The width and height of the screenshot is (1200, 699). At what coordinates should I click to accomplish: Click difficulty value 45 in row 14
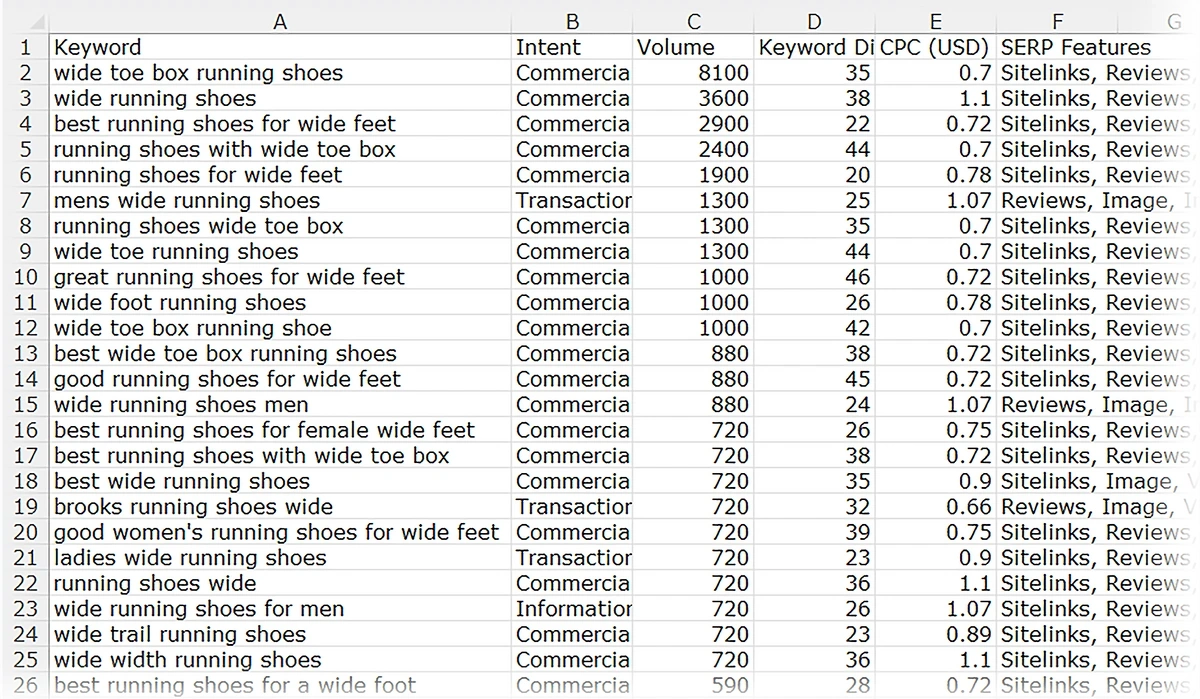[x=815, y=379]
